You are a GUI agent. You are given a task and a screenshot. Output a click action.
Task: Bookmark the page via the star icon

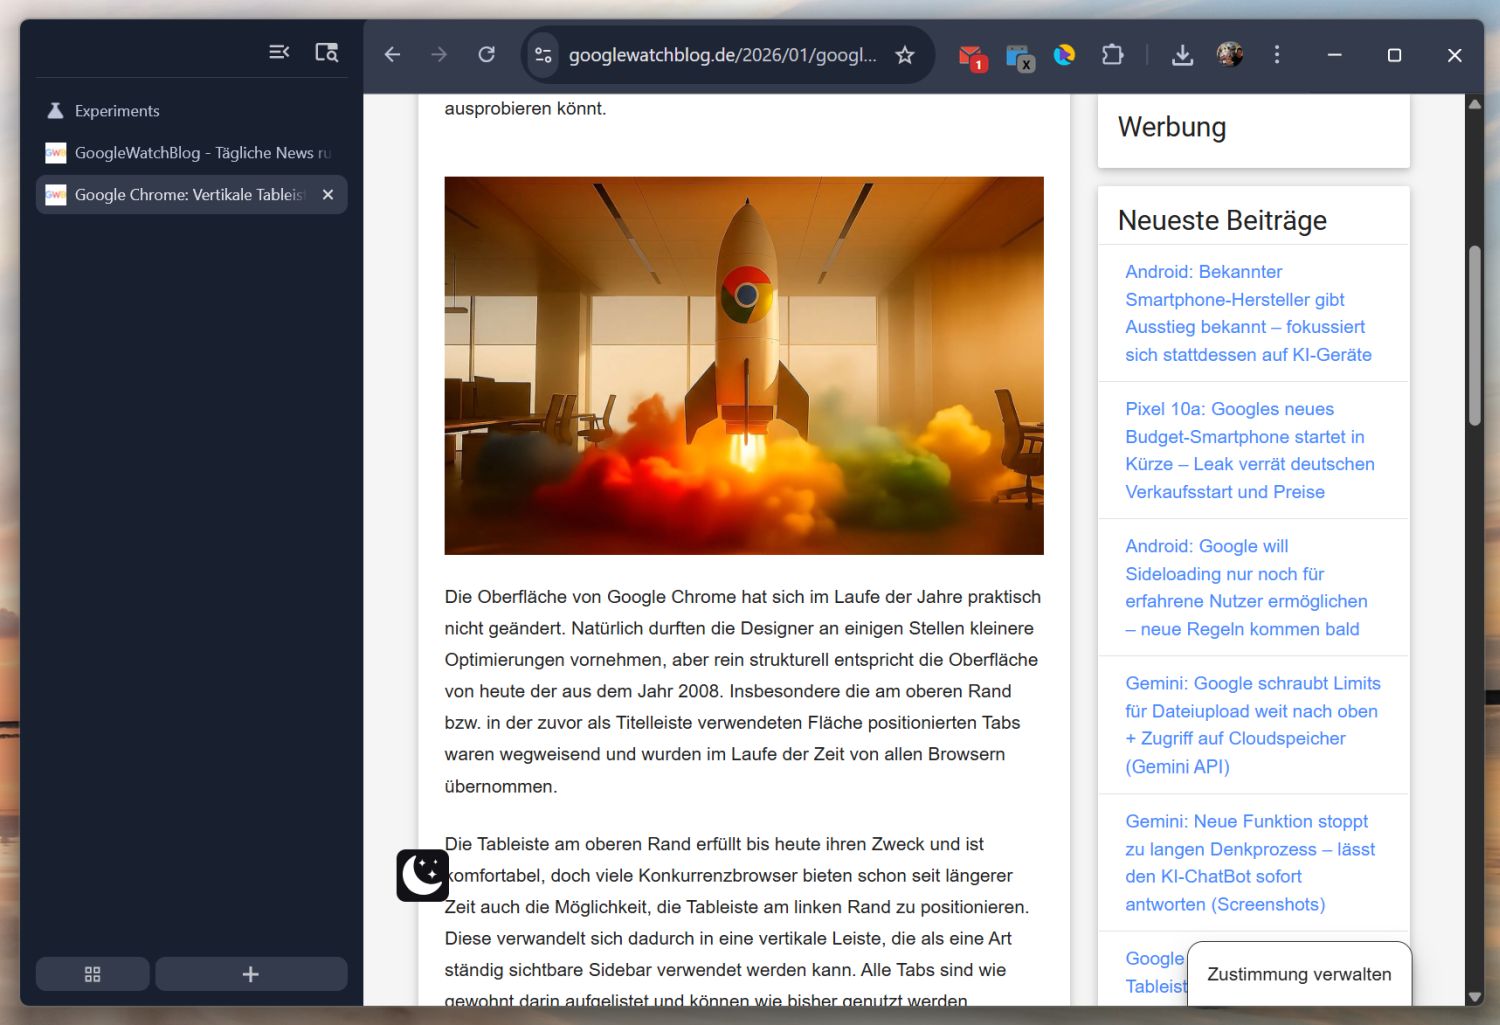(904, 56)
